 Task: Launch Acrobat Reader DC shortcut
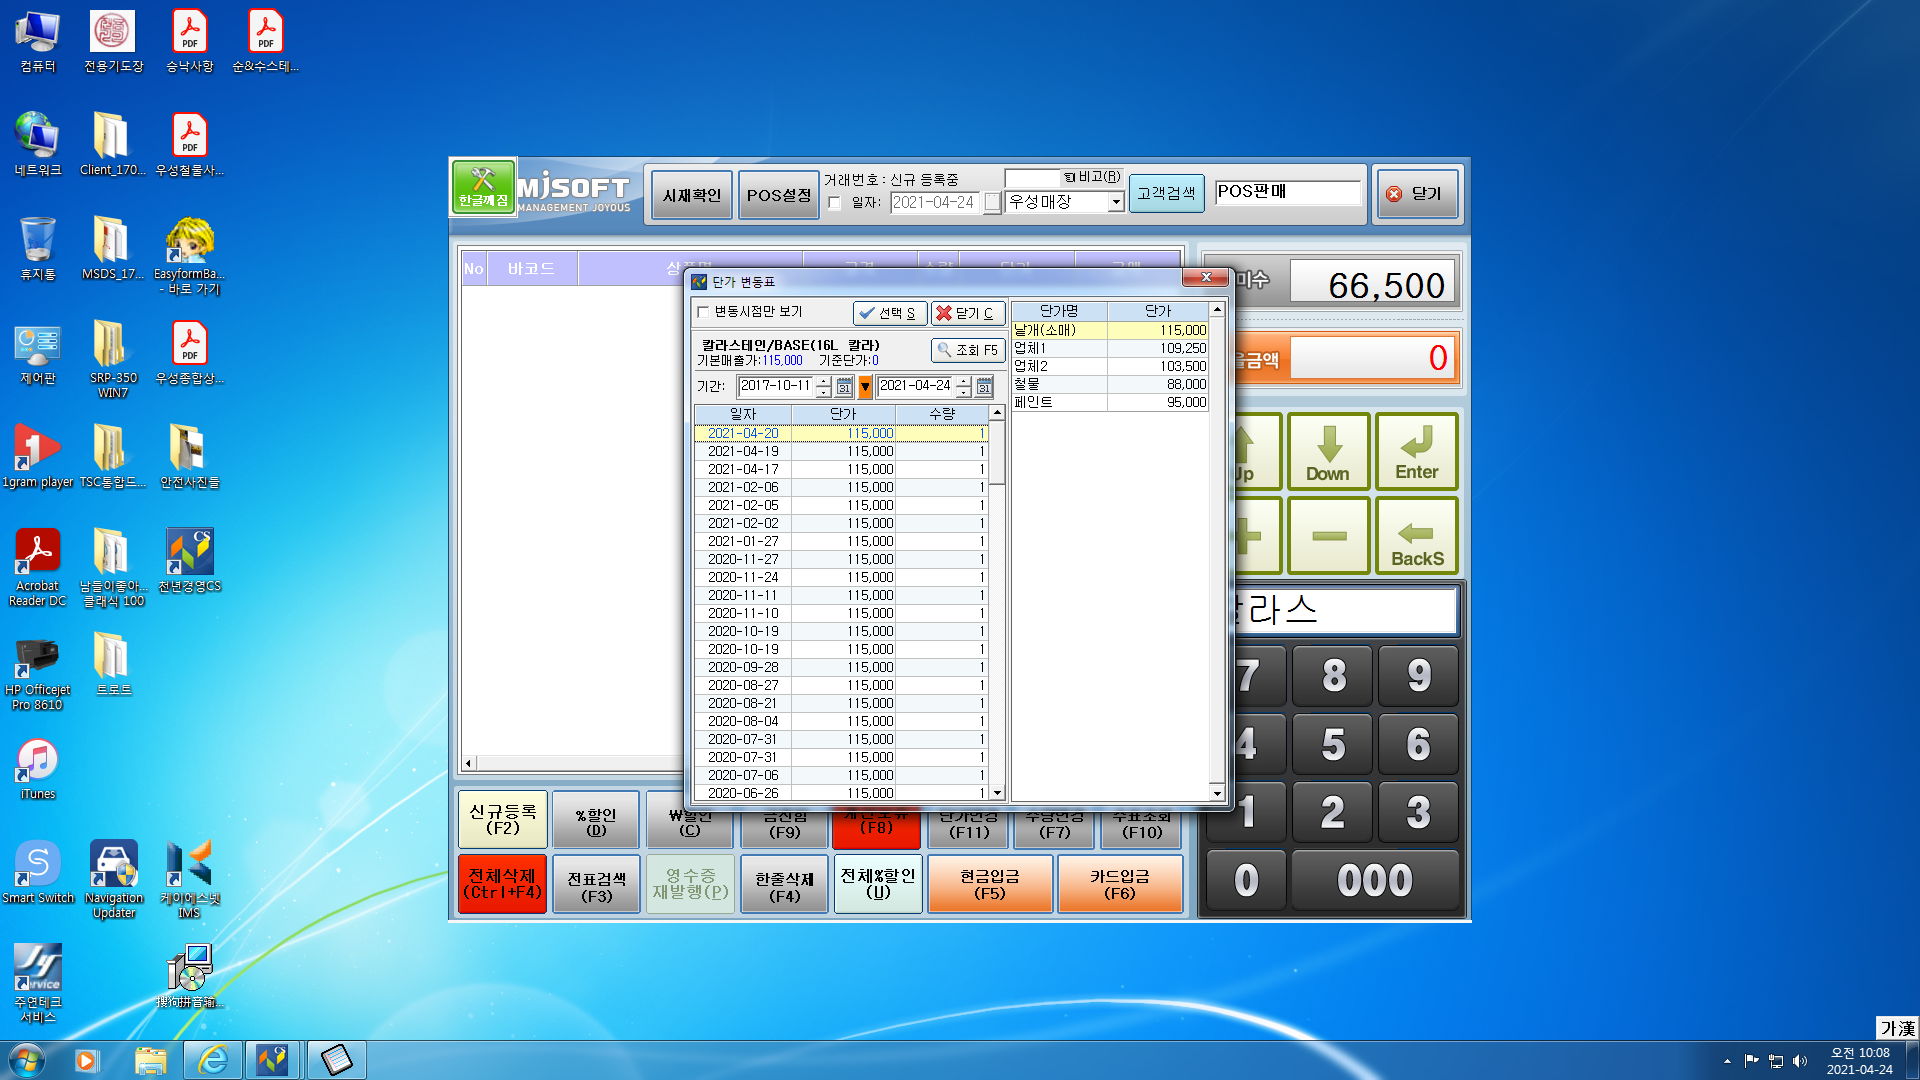[x=37, y=568]
